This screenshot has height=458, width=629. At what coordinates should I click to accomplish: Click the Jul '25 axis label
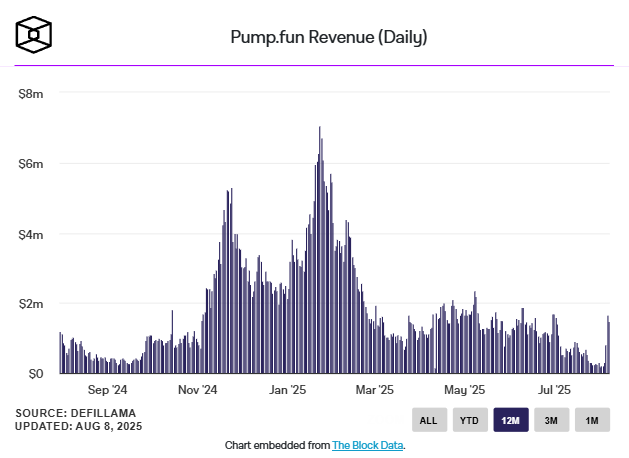point(554,390)
